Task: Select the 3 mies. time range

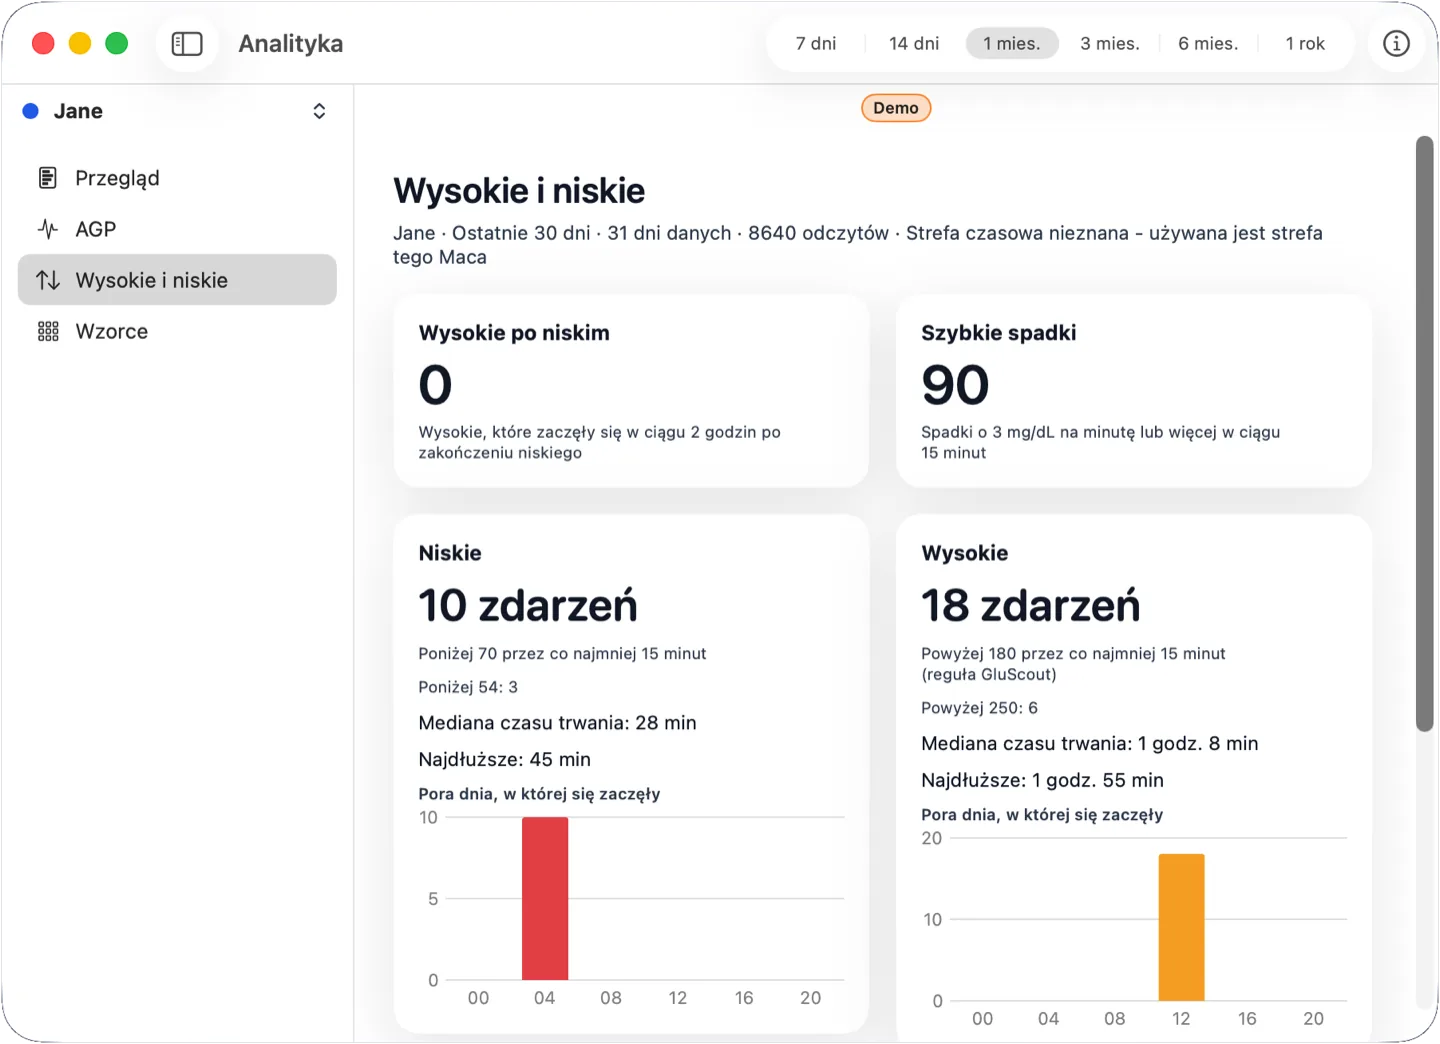Action: (1110, 44)
